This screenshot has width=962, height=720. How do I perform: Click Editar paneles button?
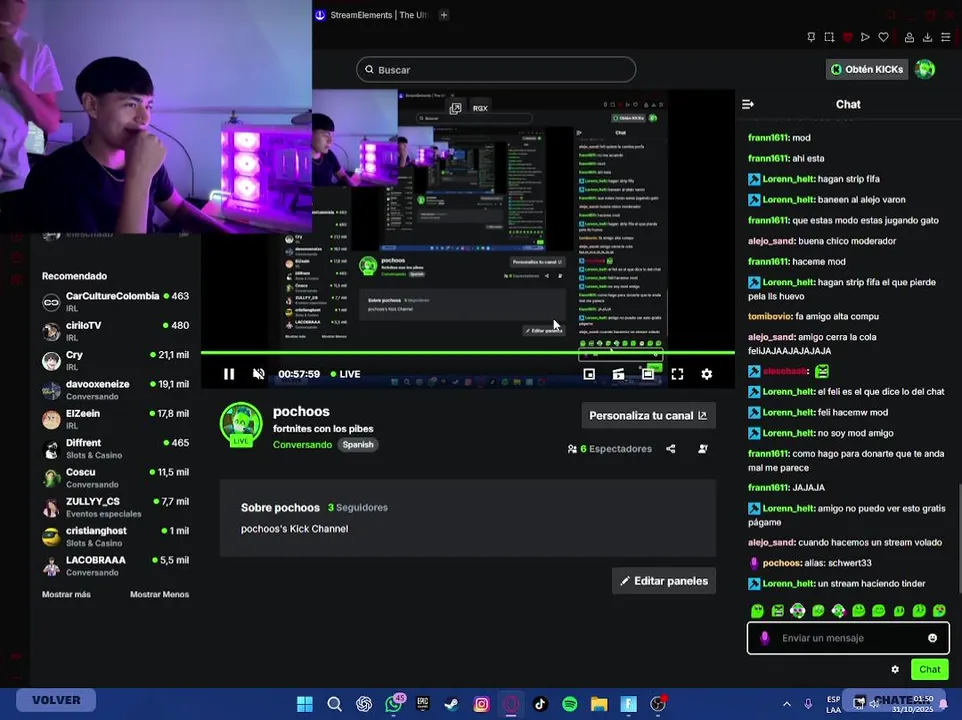tap(664, 581)
